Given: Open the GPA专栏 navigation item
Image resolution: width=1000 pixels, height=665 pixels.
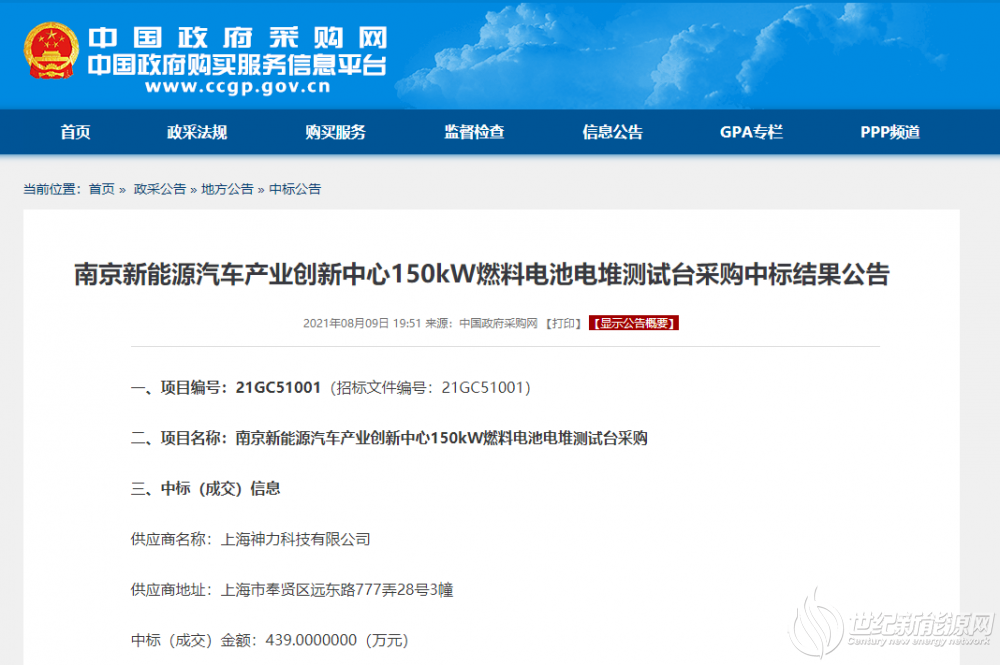Looking at the screenshot, I should click(x=751, y=132).
